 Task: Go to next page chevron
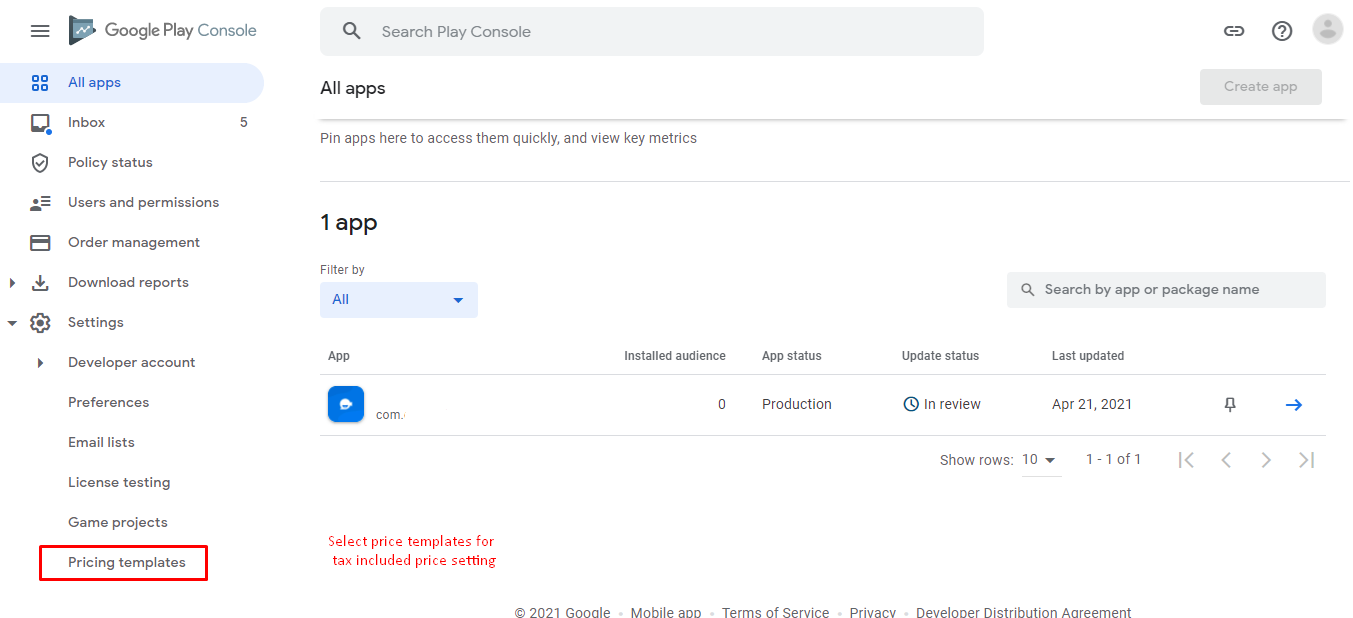click(x=1266, y=460)
